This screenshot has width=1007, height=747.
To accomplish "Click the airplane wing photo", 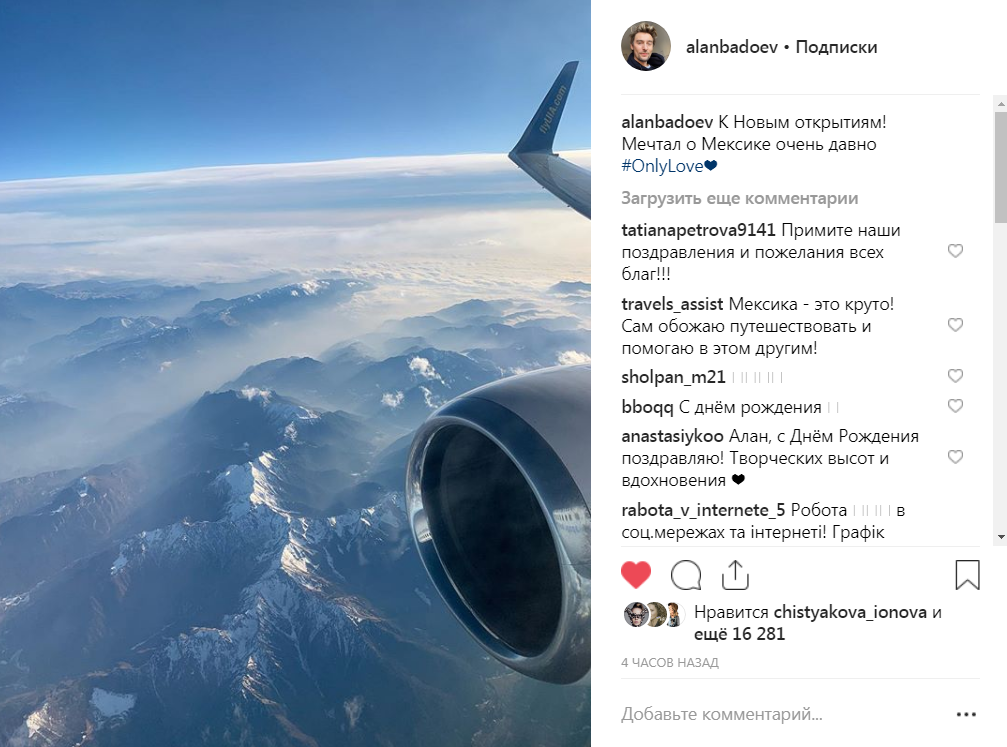I will coord(295,373).
